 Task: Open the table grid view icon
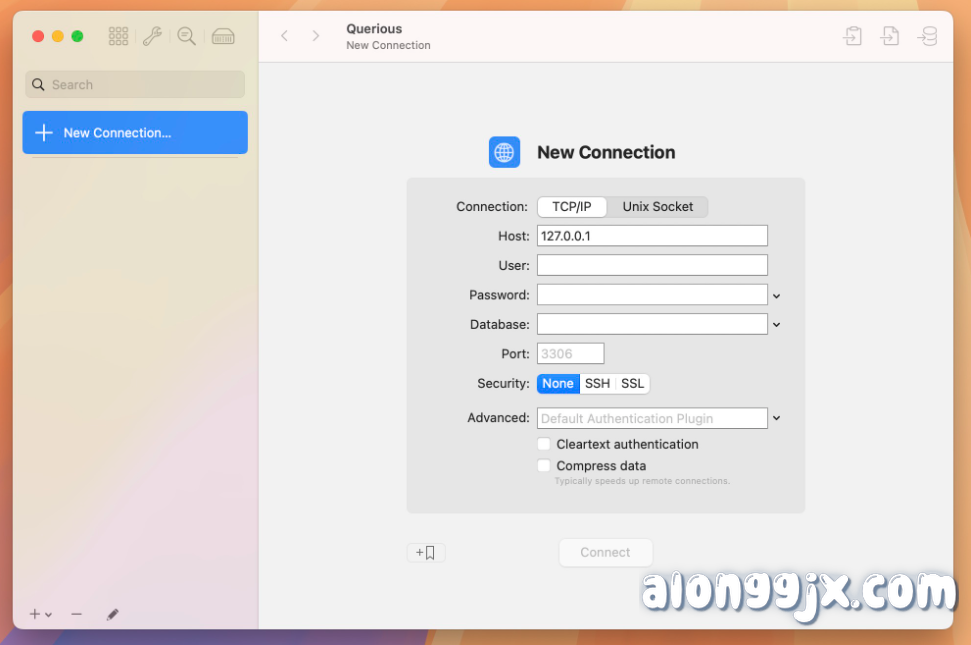pos(118,36)
